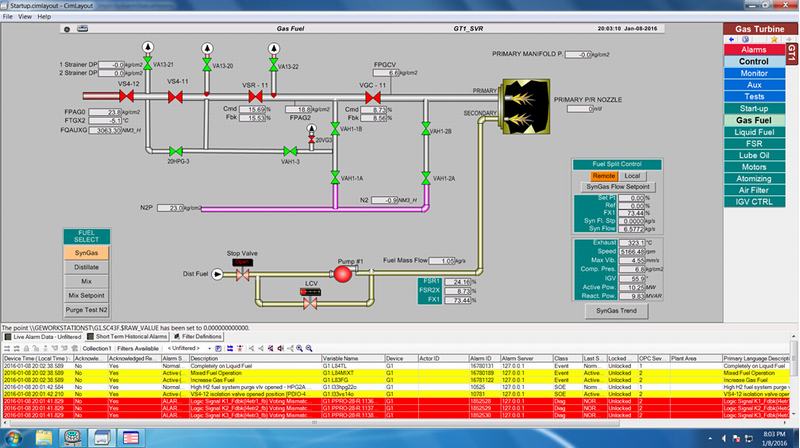Screen dimensions: 800x448
Task: Open the IGV CTRL screen
Action: (754, 202)
